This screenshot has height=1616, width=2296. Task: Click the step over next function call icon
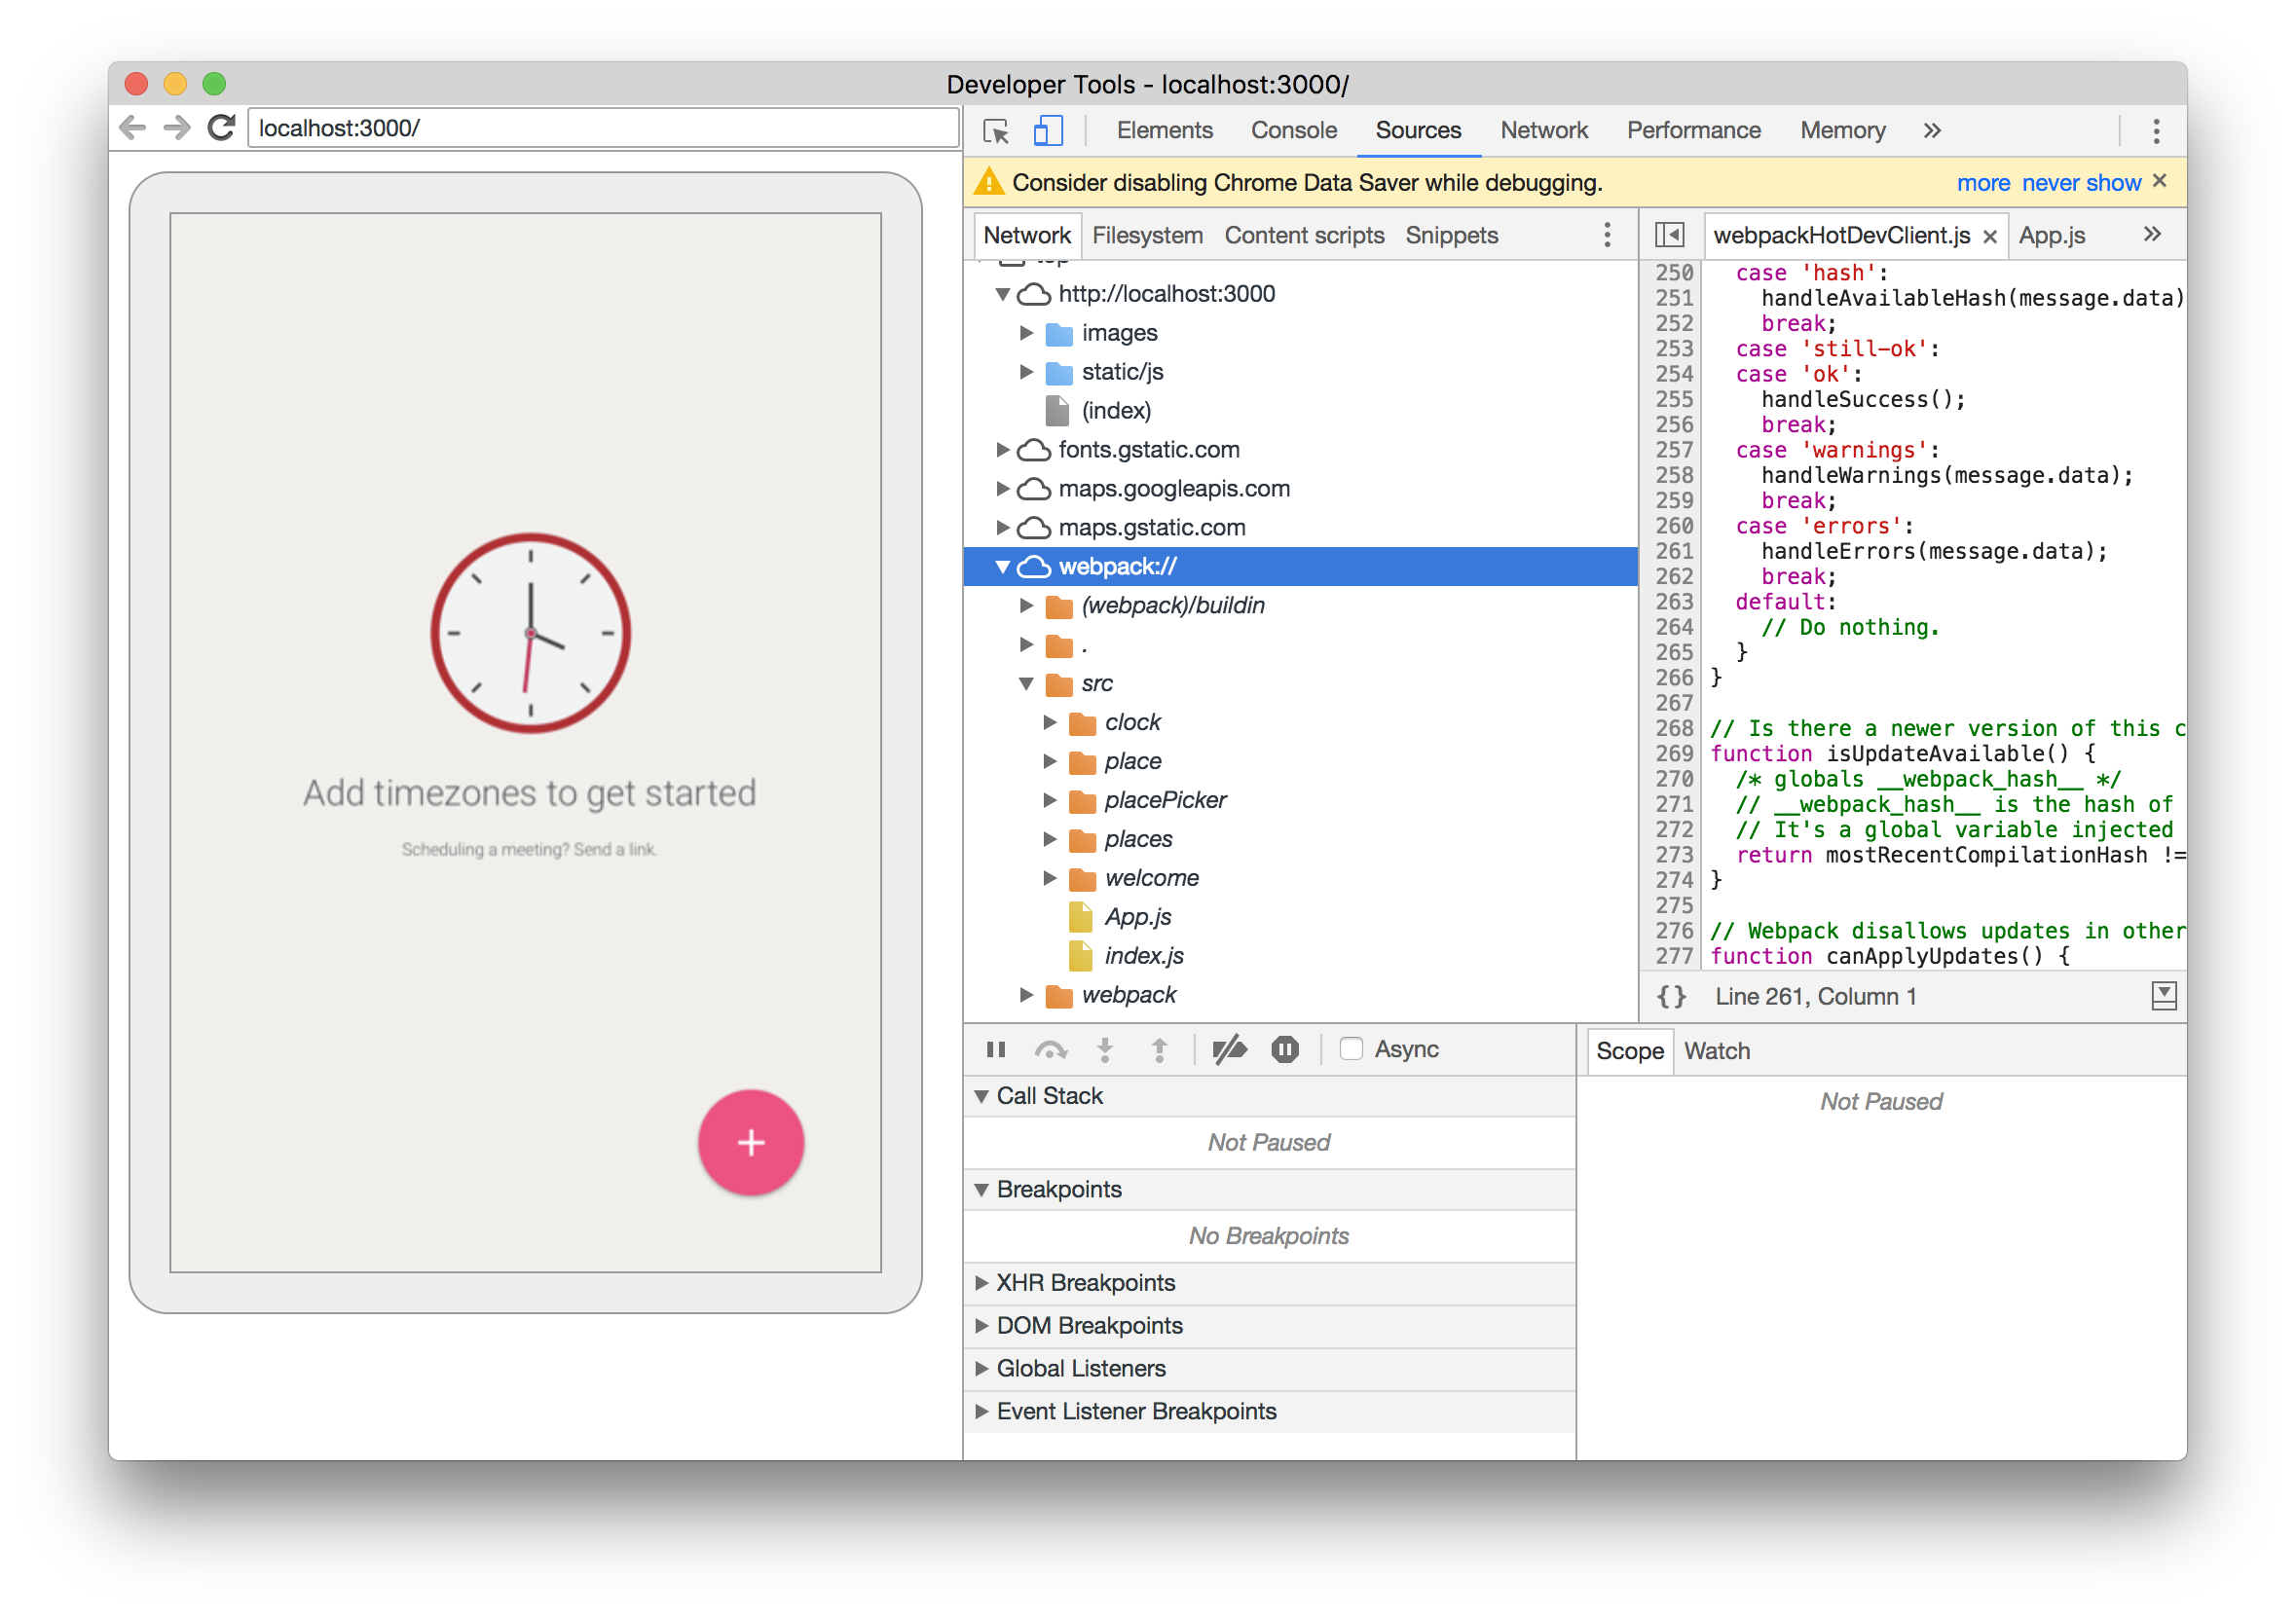(1052, 1049)
